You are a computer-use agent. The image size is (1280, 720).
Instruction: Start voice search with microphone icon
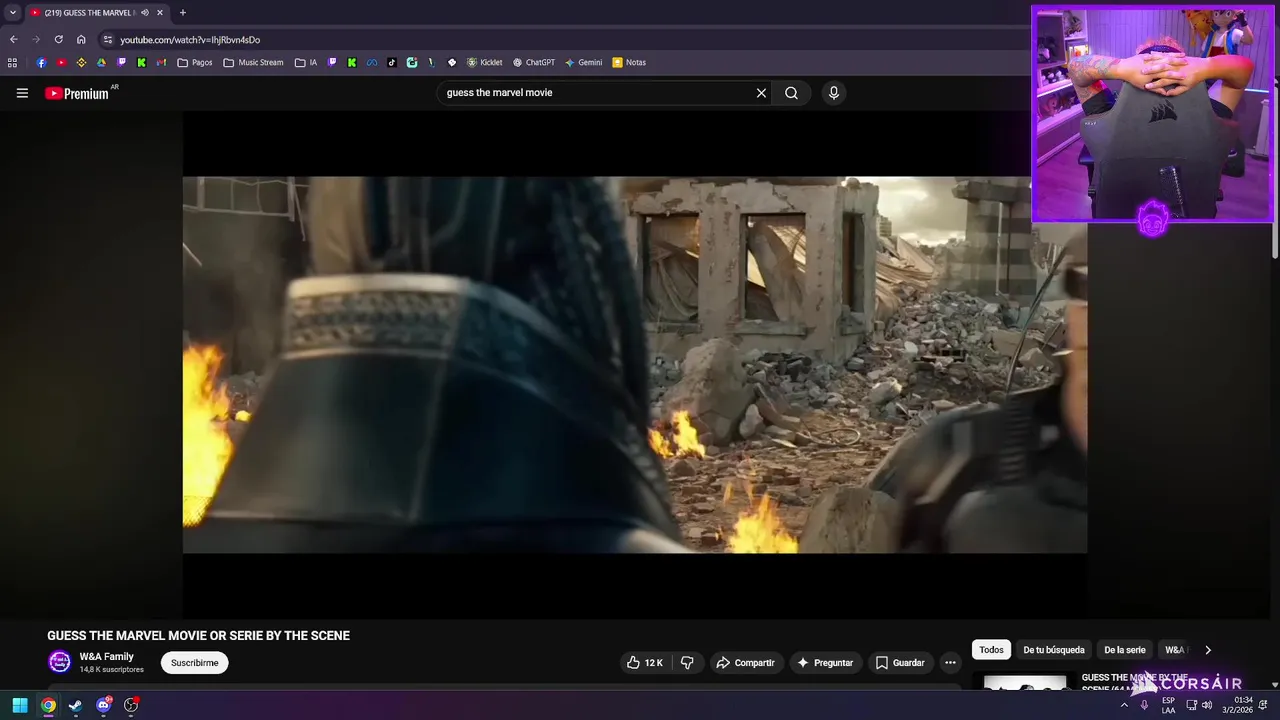[x=834, y=93]
